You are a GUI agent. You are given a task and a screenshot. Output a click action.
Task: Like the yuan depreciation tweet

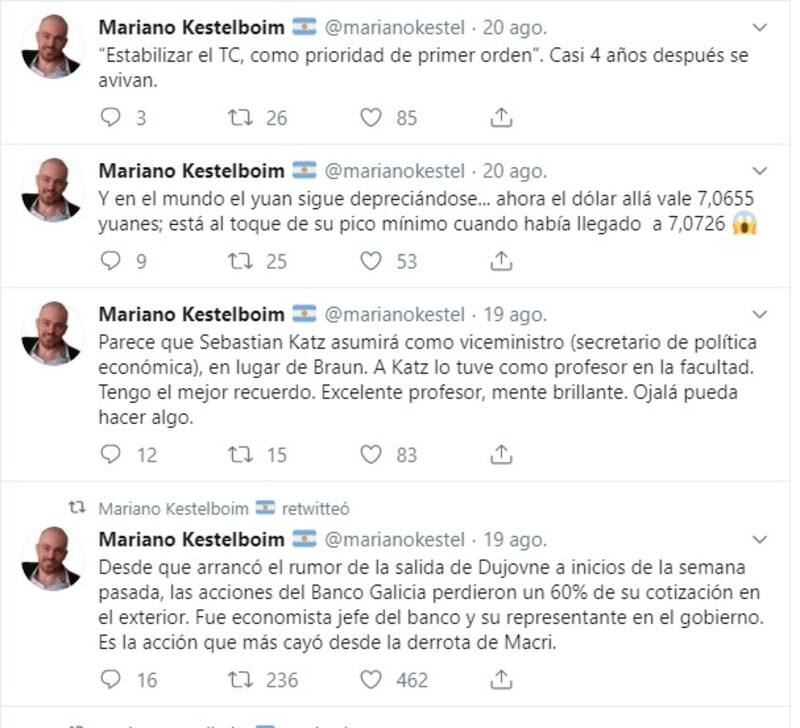coord(371,262)
